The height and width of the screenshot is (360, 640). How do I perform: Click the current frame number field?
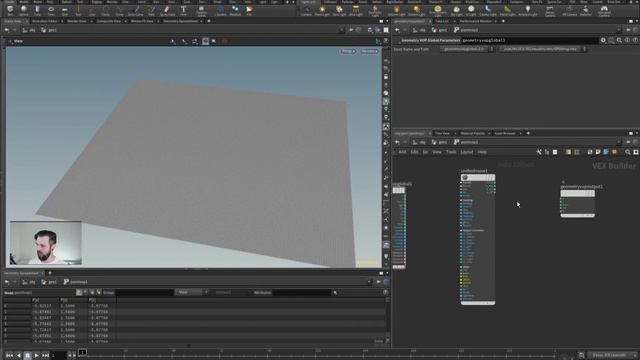tap(58, 356)
